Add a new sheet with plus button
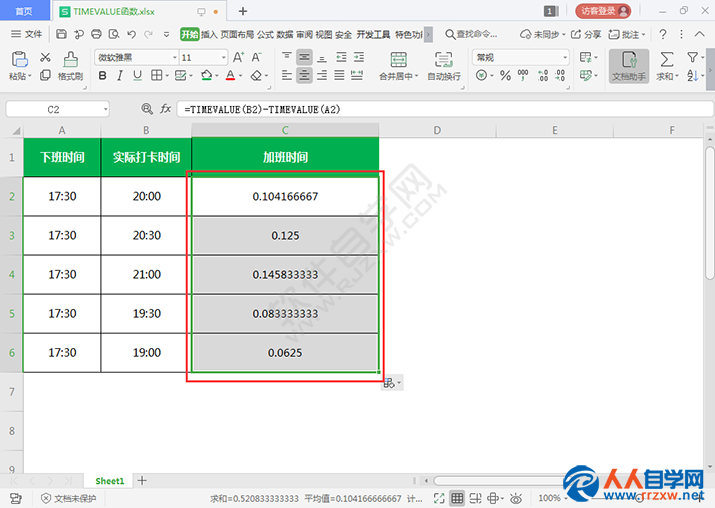Viewport: 715px width, 508px height. pyautogui.click(x=142, y=480)
